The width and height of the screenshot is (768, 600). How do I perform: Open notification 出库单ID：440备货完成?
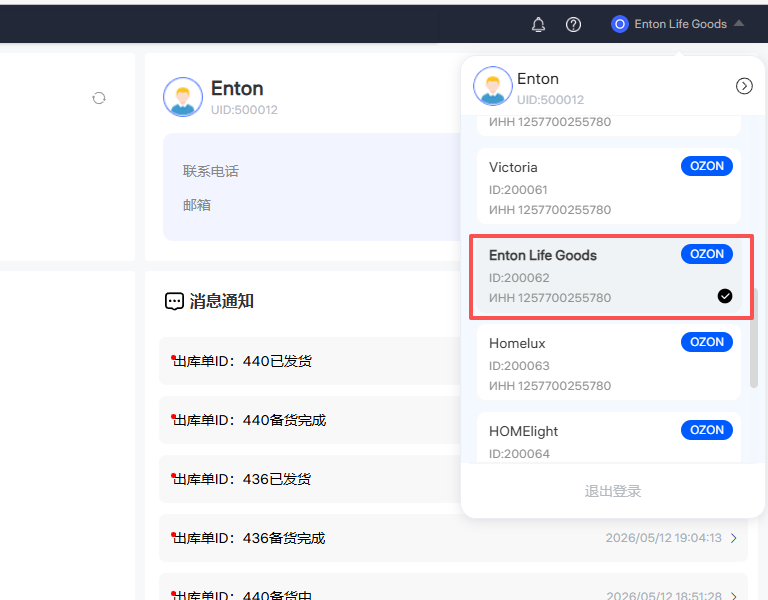(310, 420)
